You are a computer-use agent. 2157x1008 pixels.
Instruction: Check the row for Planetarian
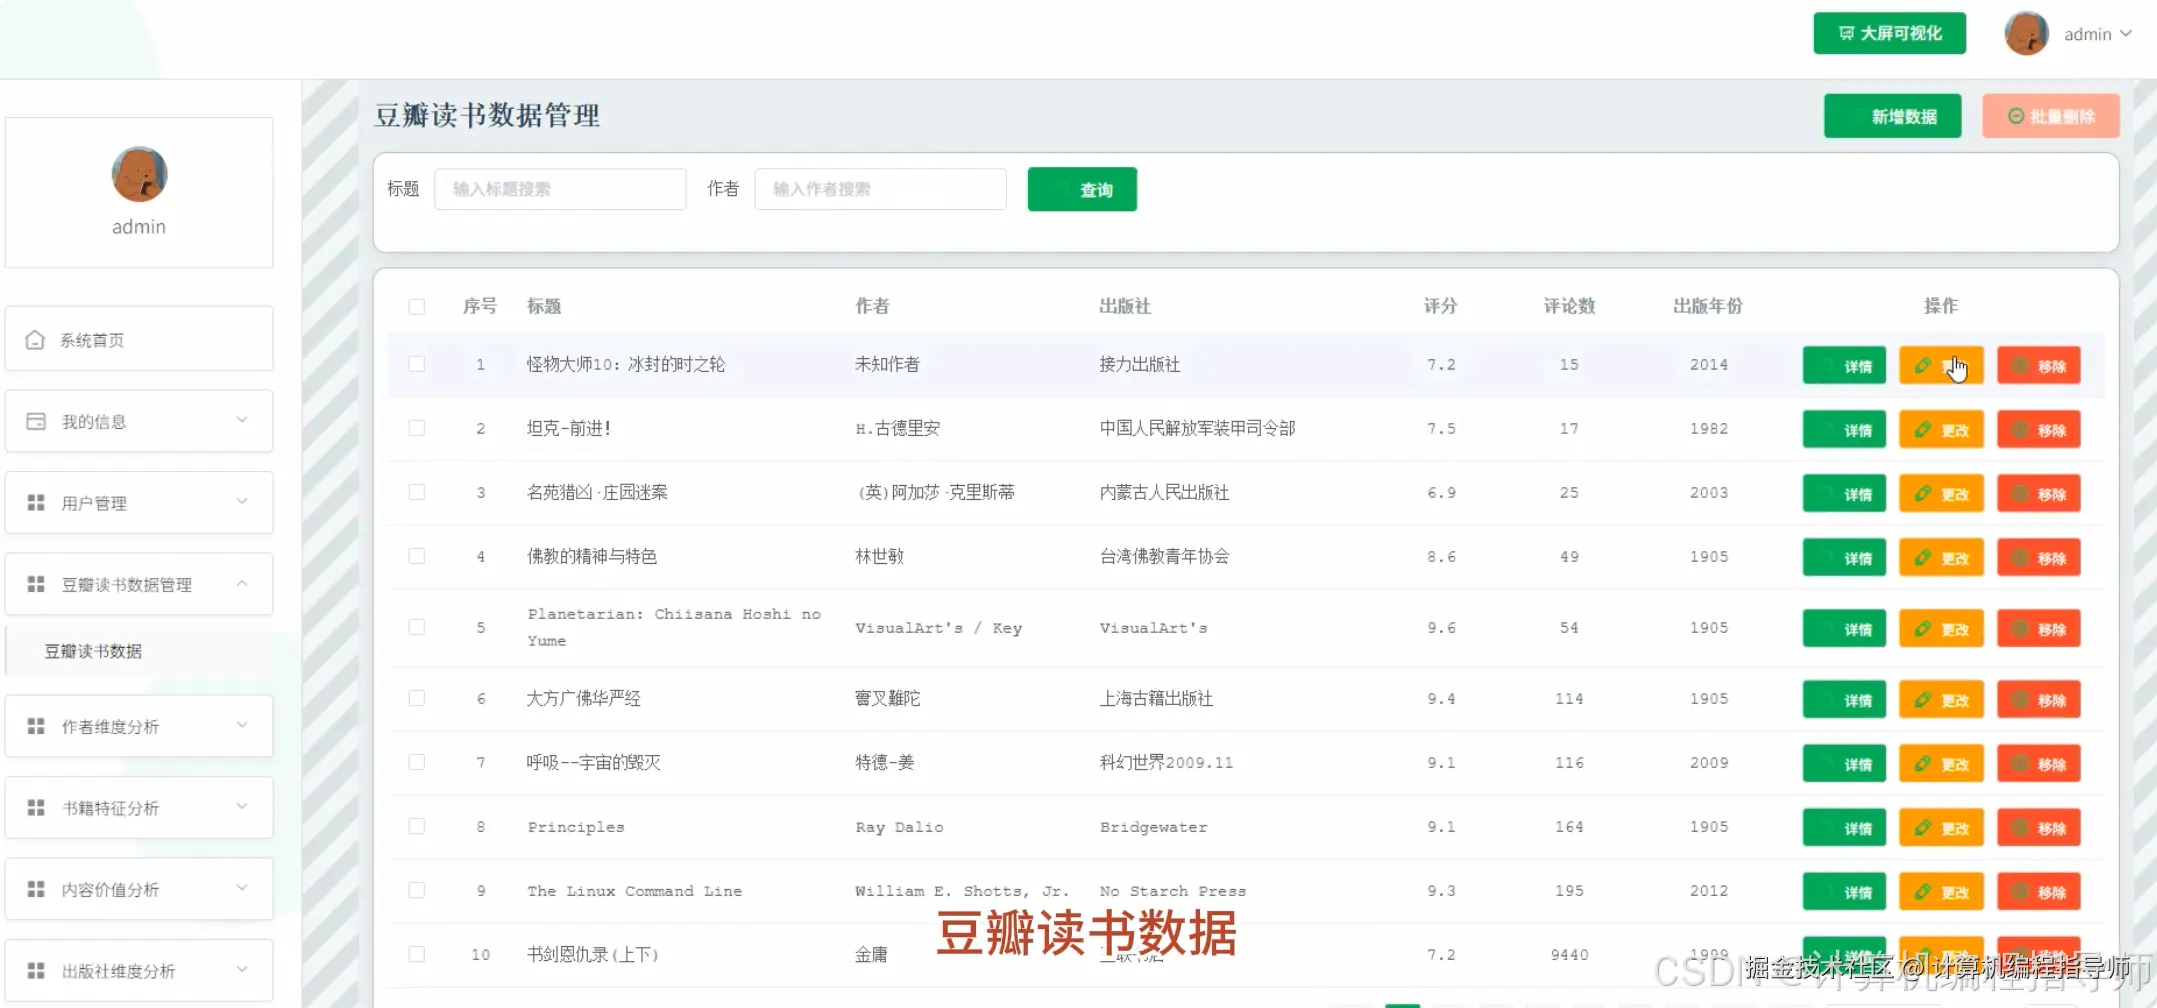coord(417,627)
